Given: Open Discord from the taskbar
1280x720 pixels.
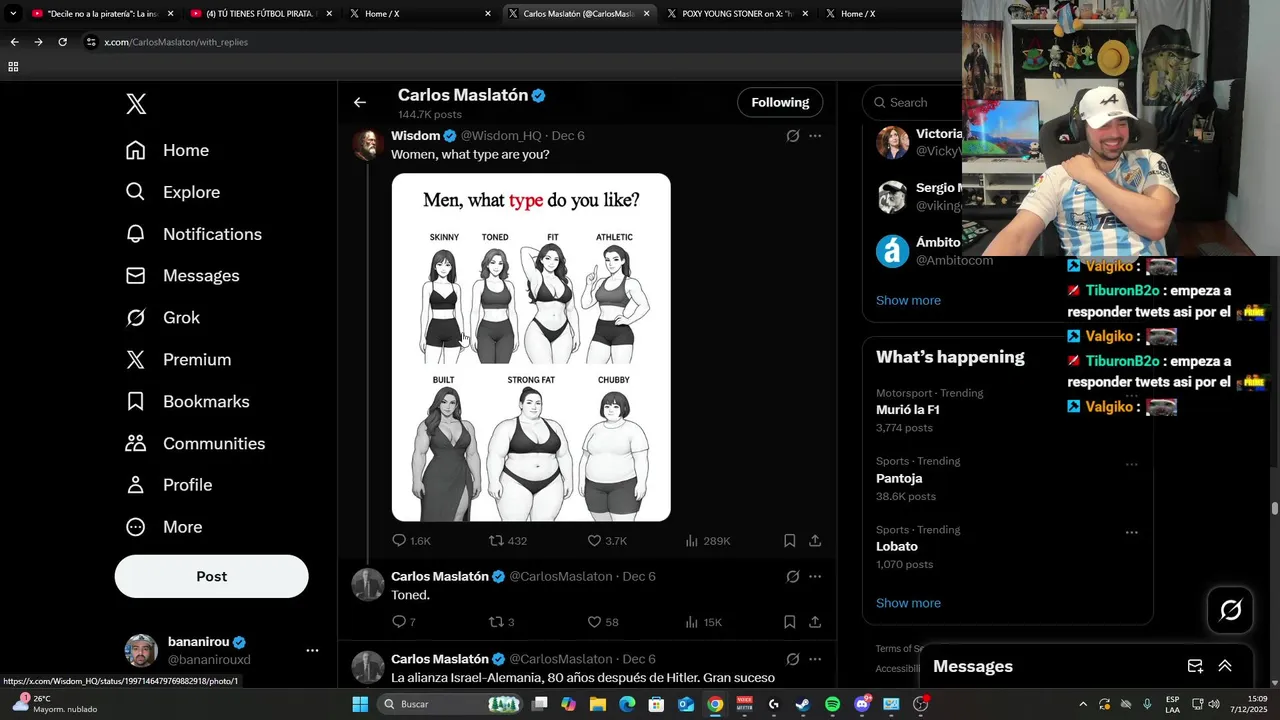Looking at the screenshot, I should tap(862, 704).
